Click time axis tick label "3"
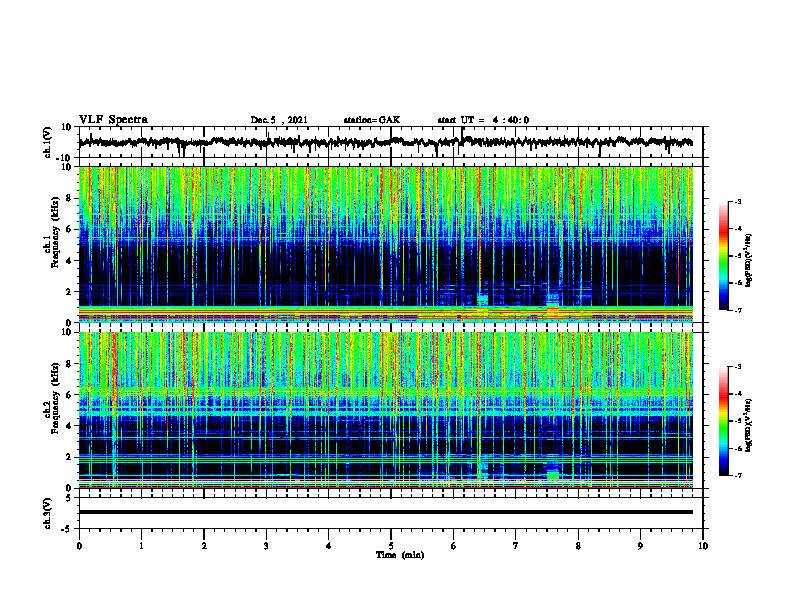This screenshot has height=612, width=792. point(266,546)
